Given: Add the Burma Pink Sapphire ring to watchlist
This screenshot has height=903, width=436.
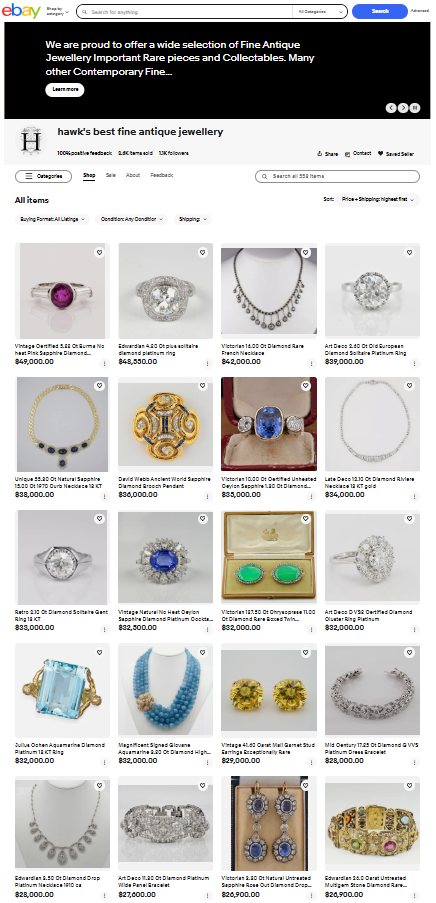Looking at the screenshot, I should 99,252.
